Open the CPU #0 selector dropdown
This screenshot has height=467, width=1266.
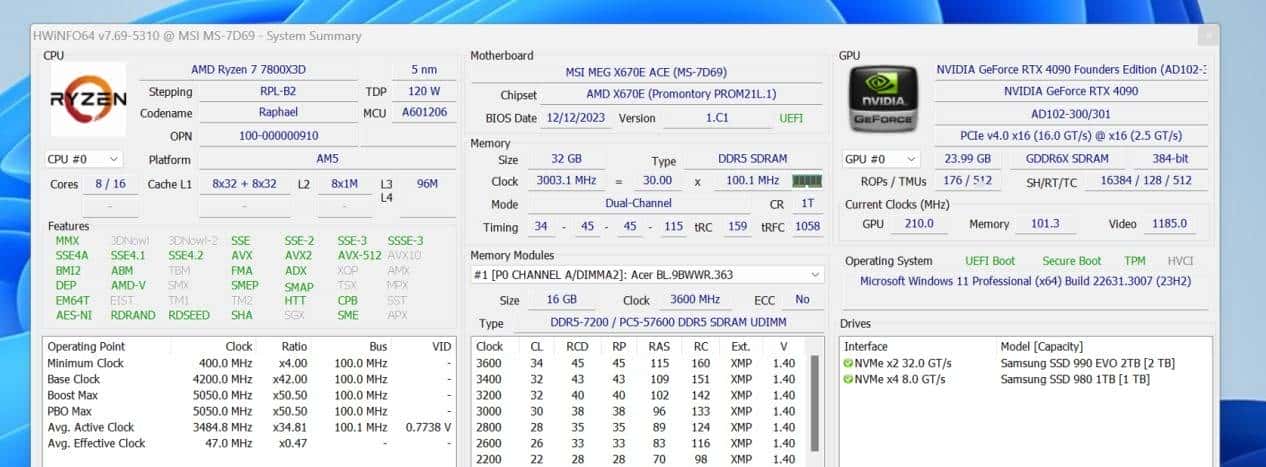(84, 159)
